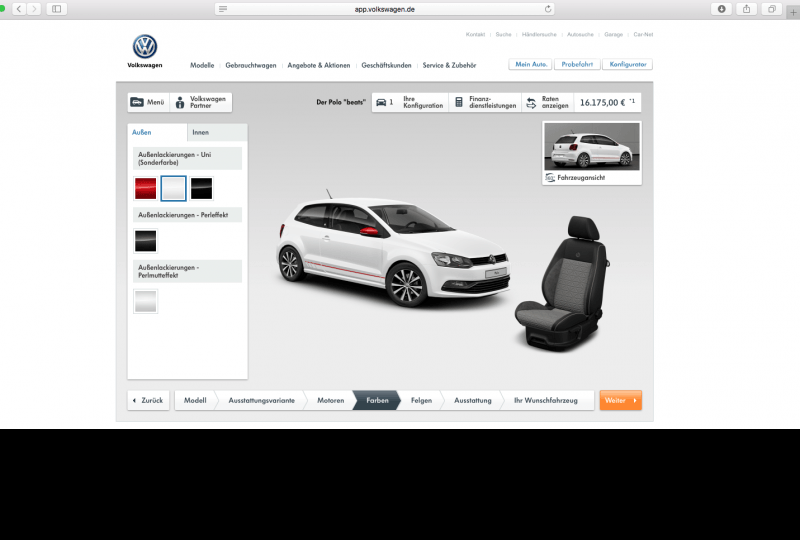Click the Suche link
The image size is (800, 540).
503,34
